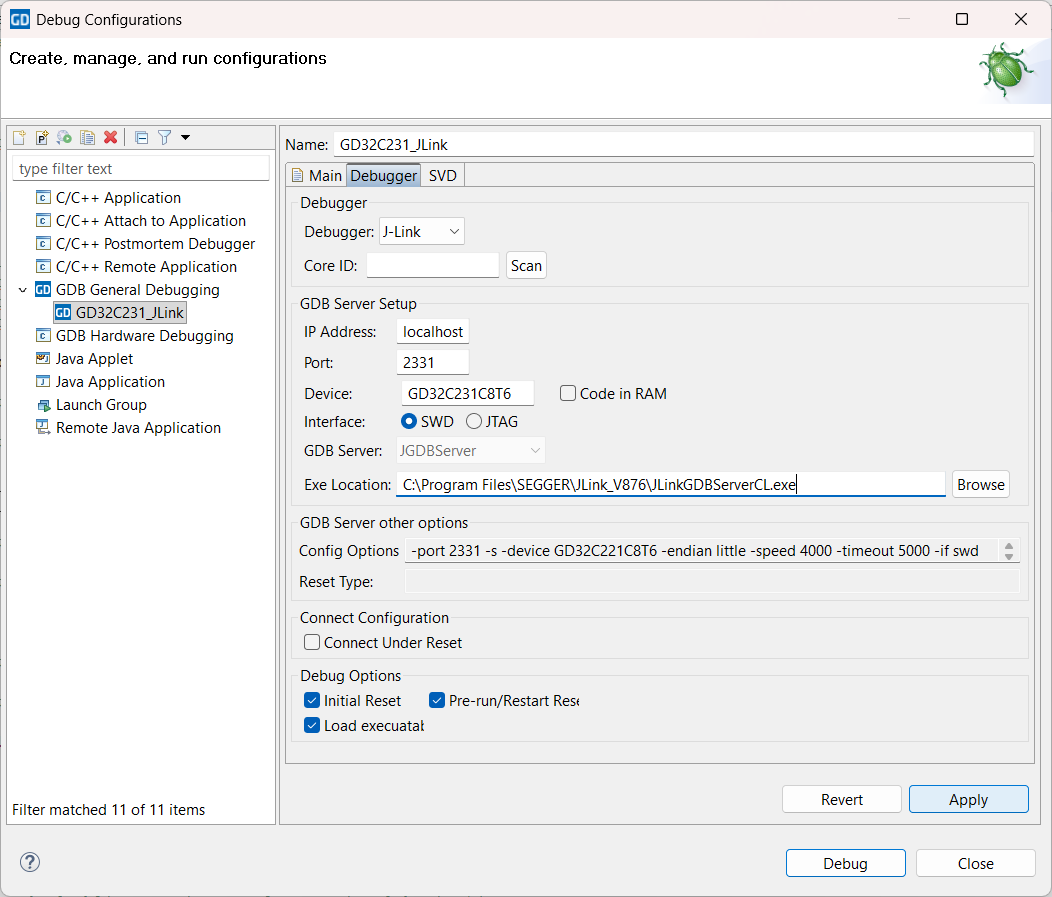Click the New launch configuration icon
Viewport: 1052px width, 897px height.
pyautogui.click(x=19, y=137)
